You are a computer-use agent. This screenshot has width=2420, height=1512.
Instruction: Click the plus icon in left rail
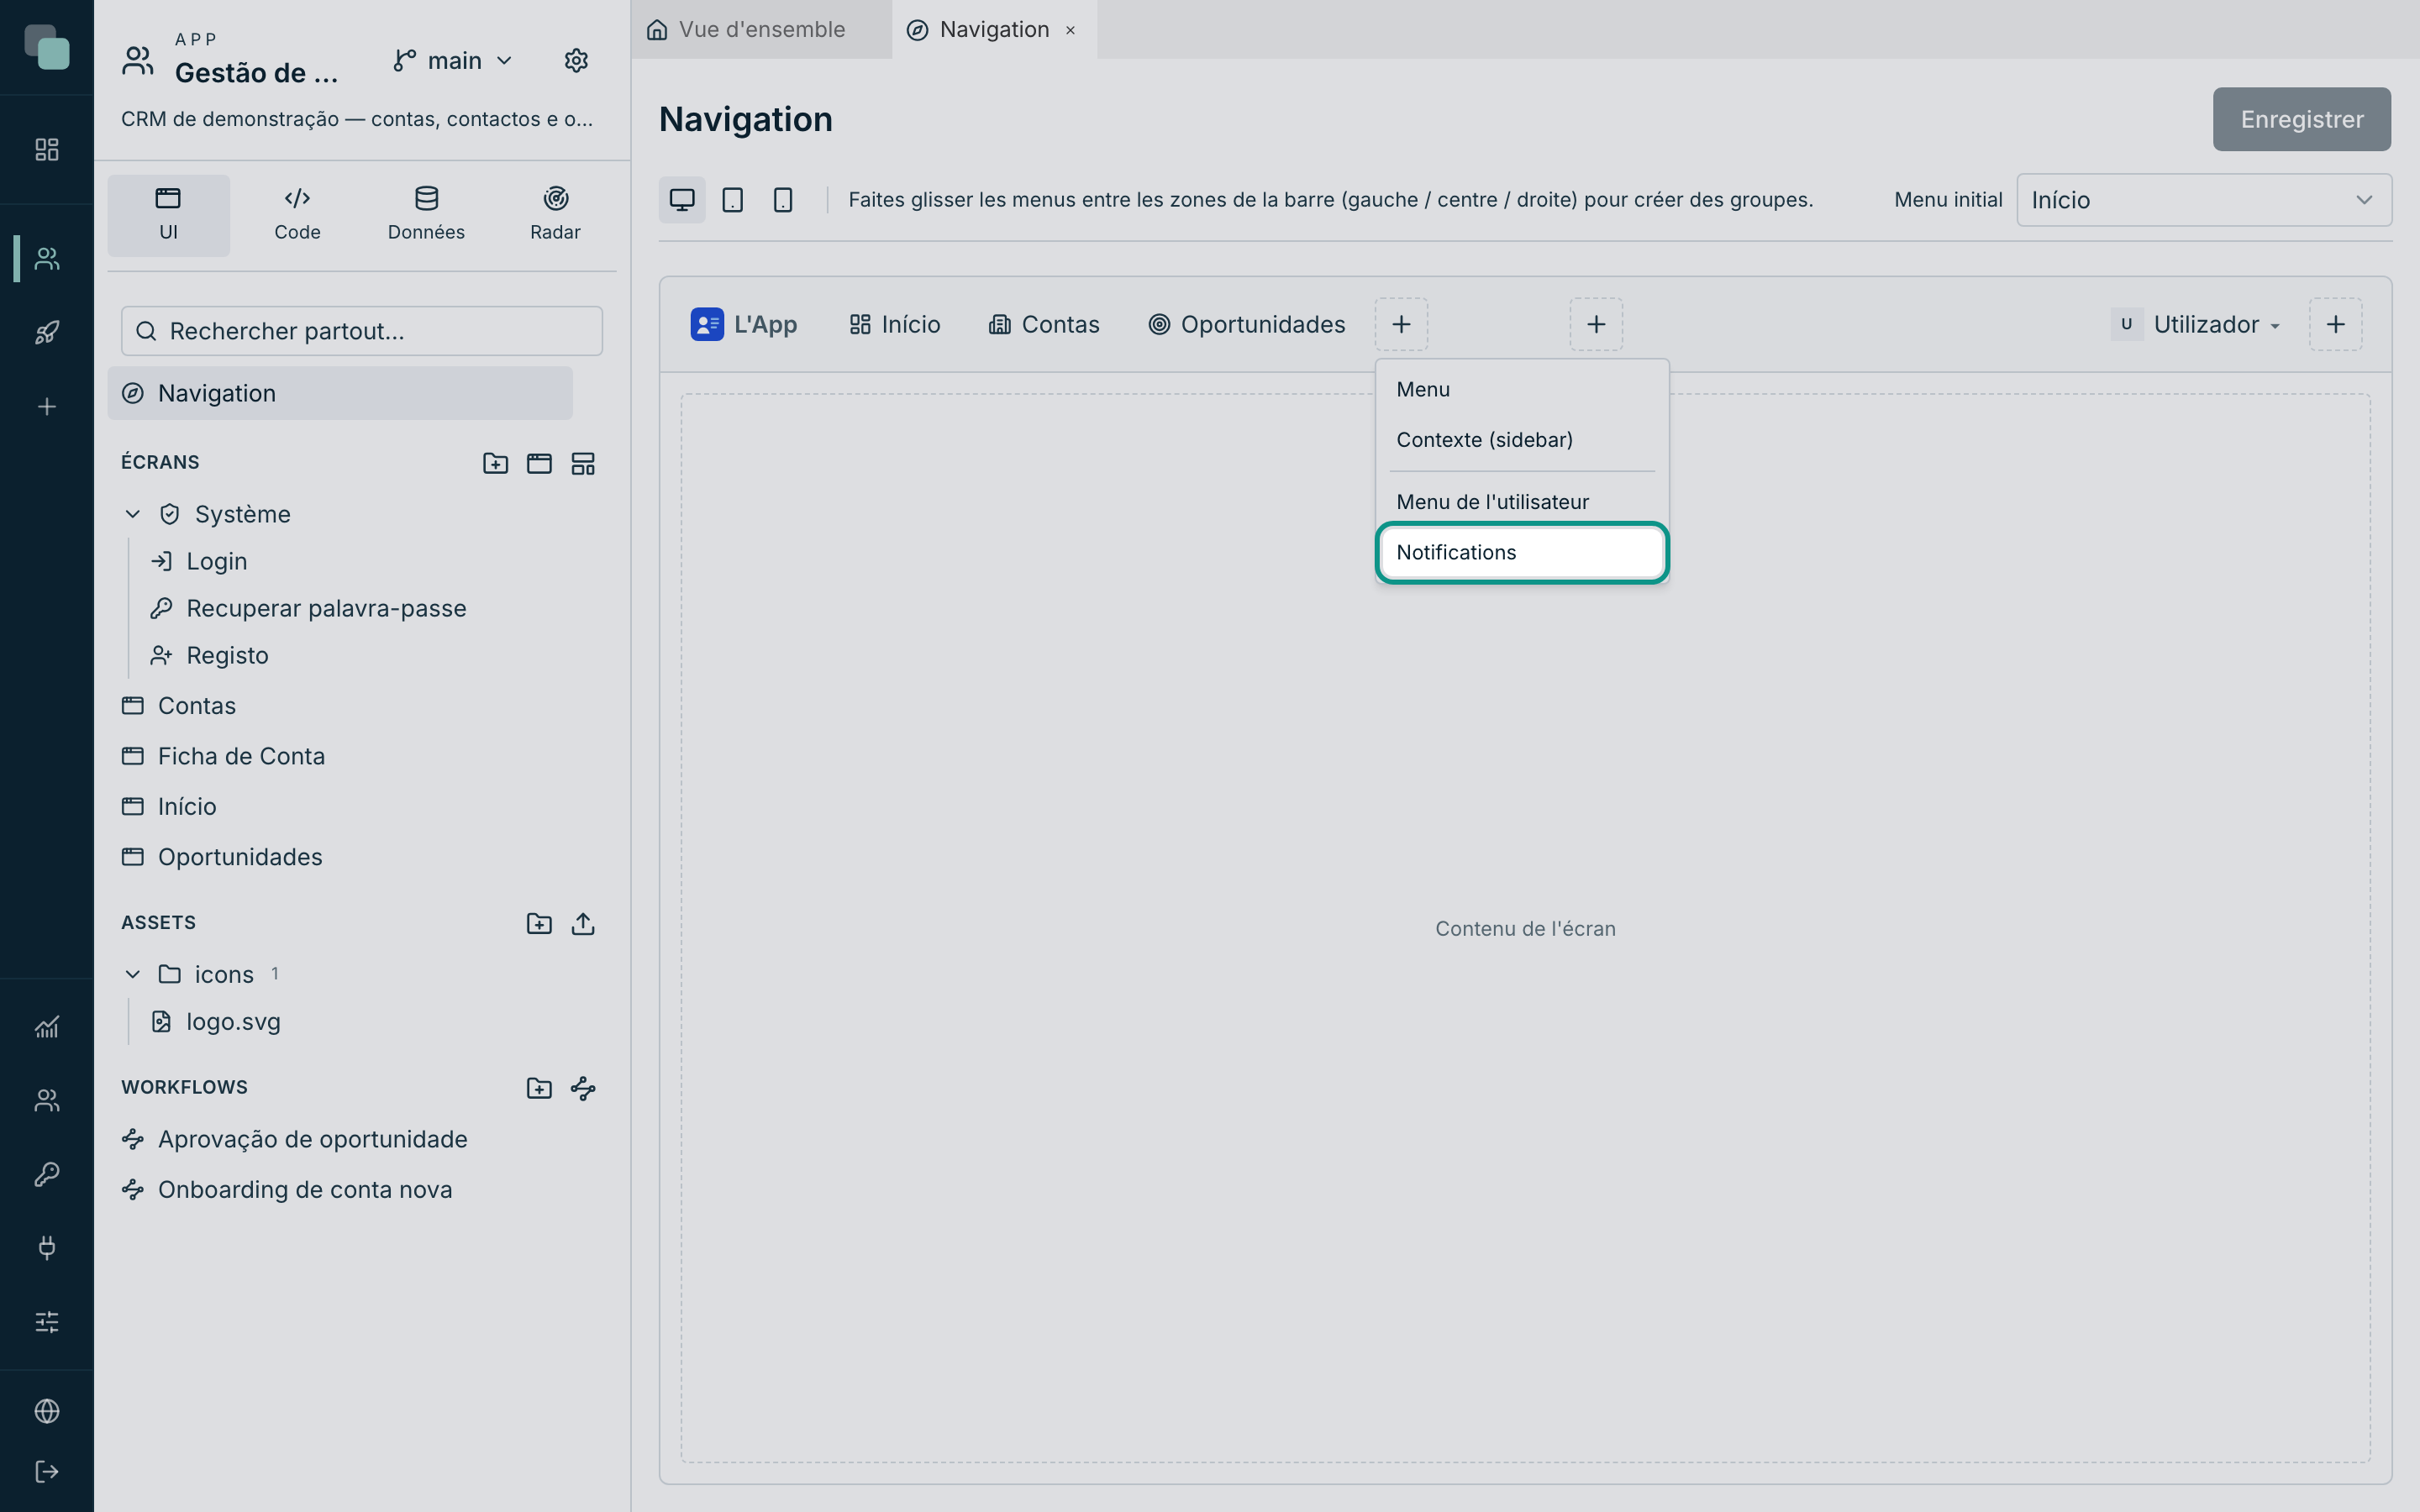pyautogui.click(x=47, y=406)
